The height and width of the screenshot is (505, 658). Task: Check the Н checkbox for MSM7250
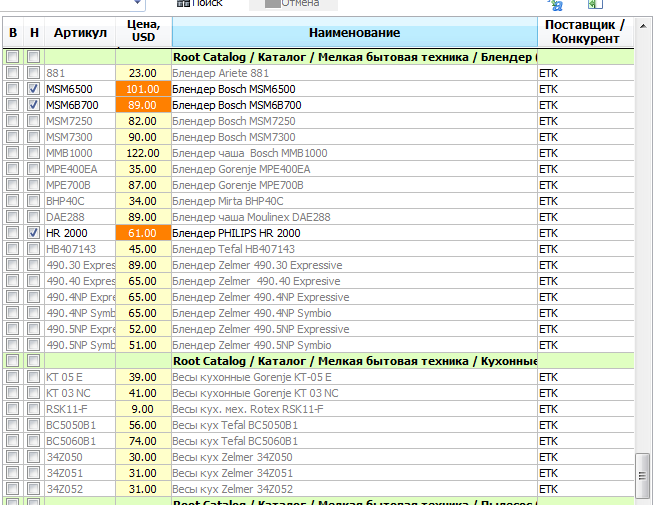click(34, 121)
